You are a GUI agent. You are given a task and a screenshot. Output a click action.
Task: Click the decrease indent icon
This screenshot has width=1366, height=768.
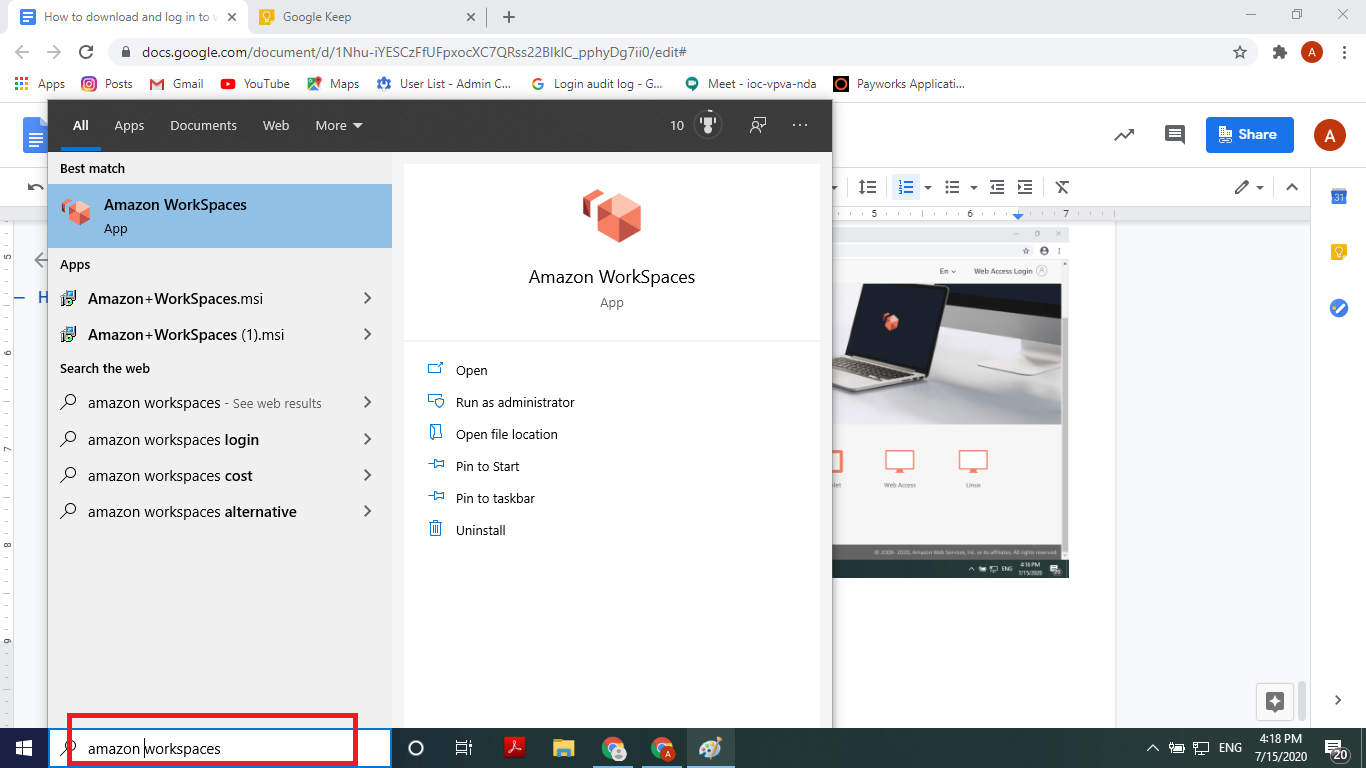pyautogui.click(x=997, y=187)
